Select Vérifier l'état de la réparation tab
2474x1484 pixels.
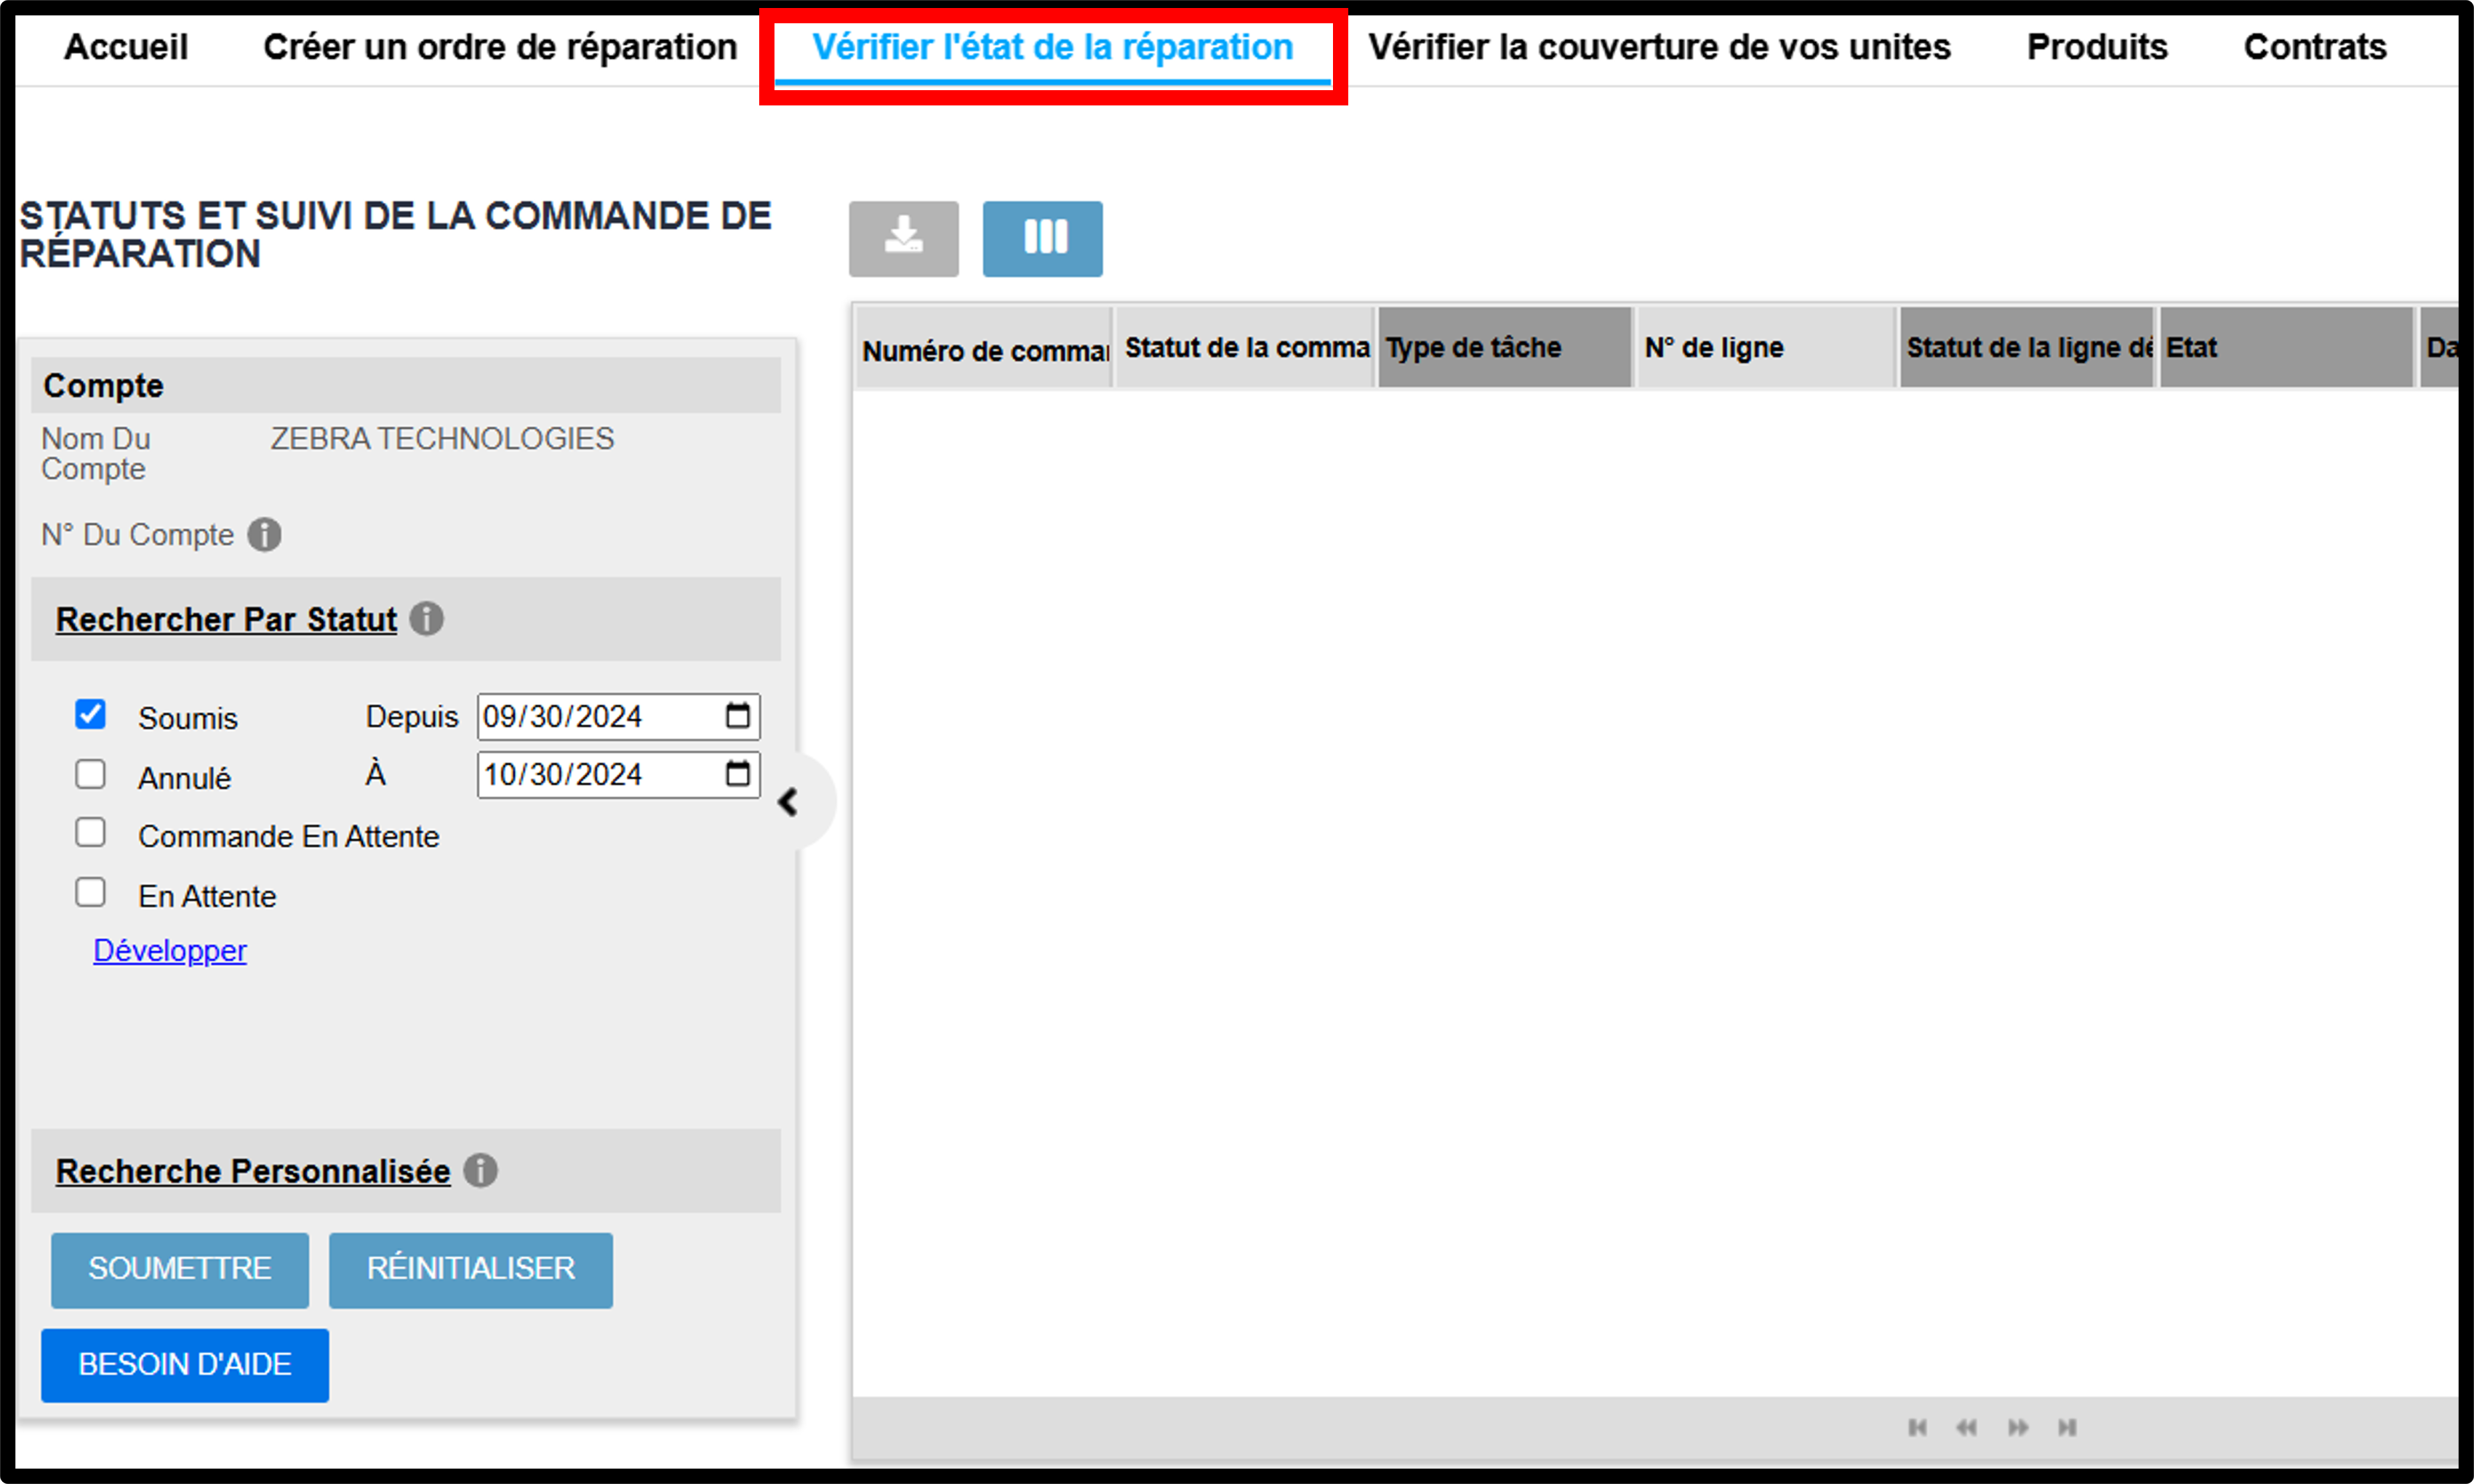[x=1052, y=47]
